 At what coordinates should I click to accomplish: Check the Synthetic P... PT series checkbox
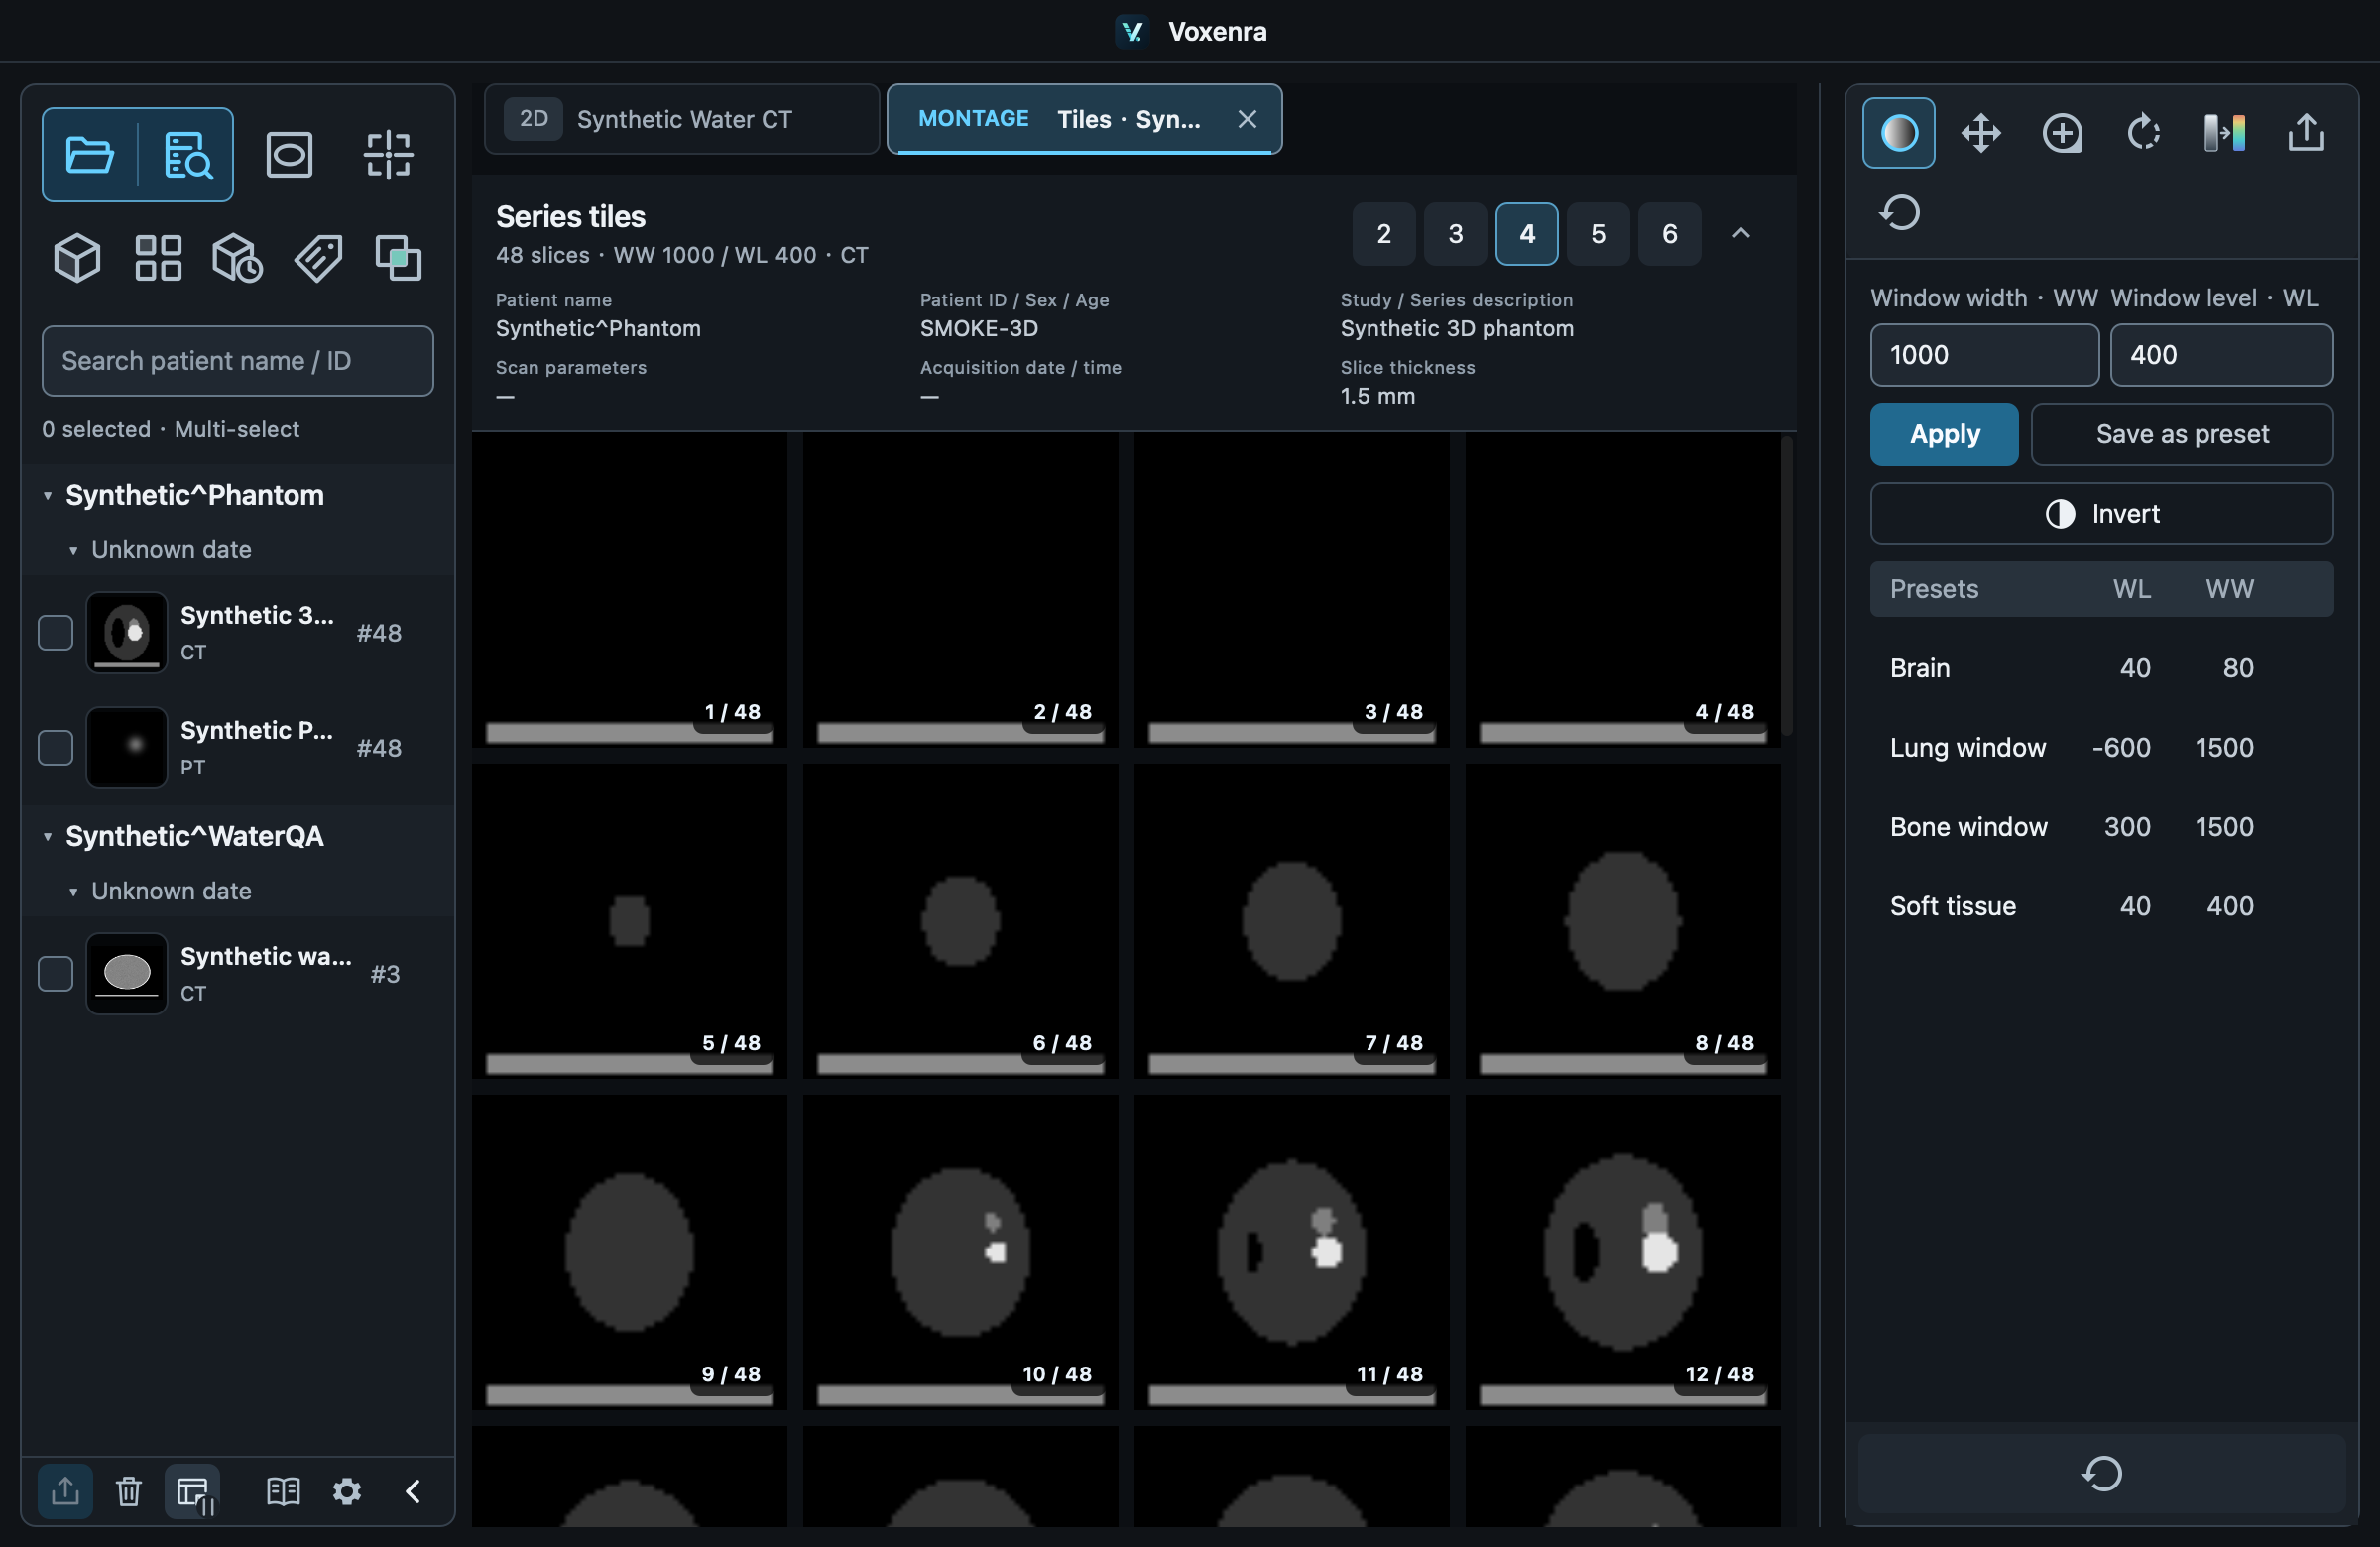56,747
